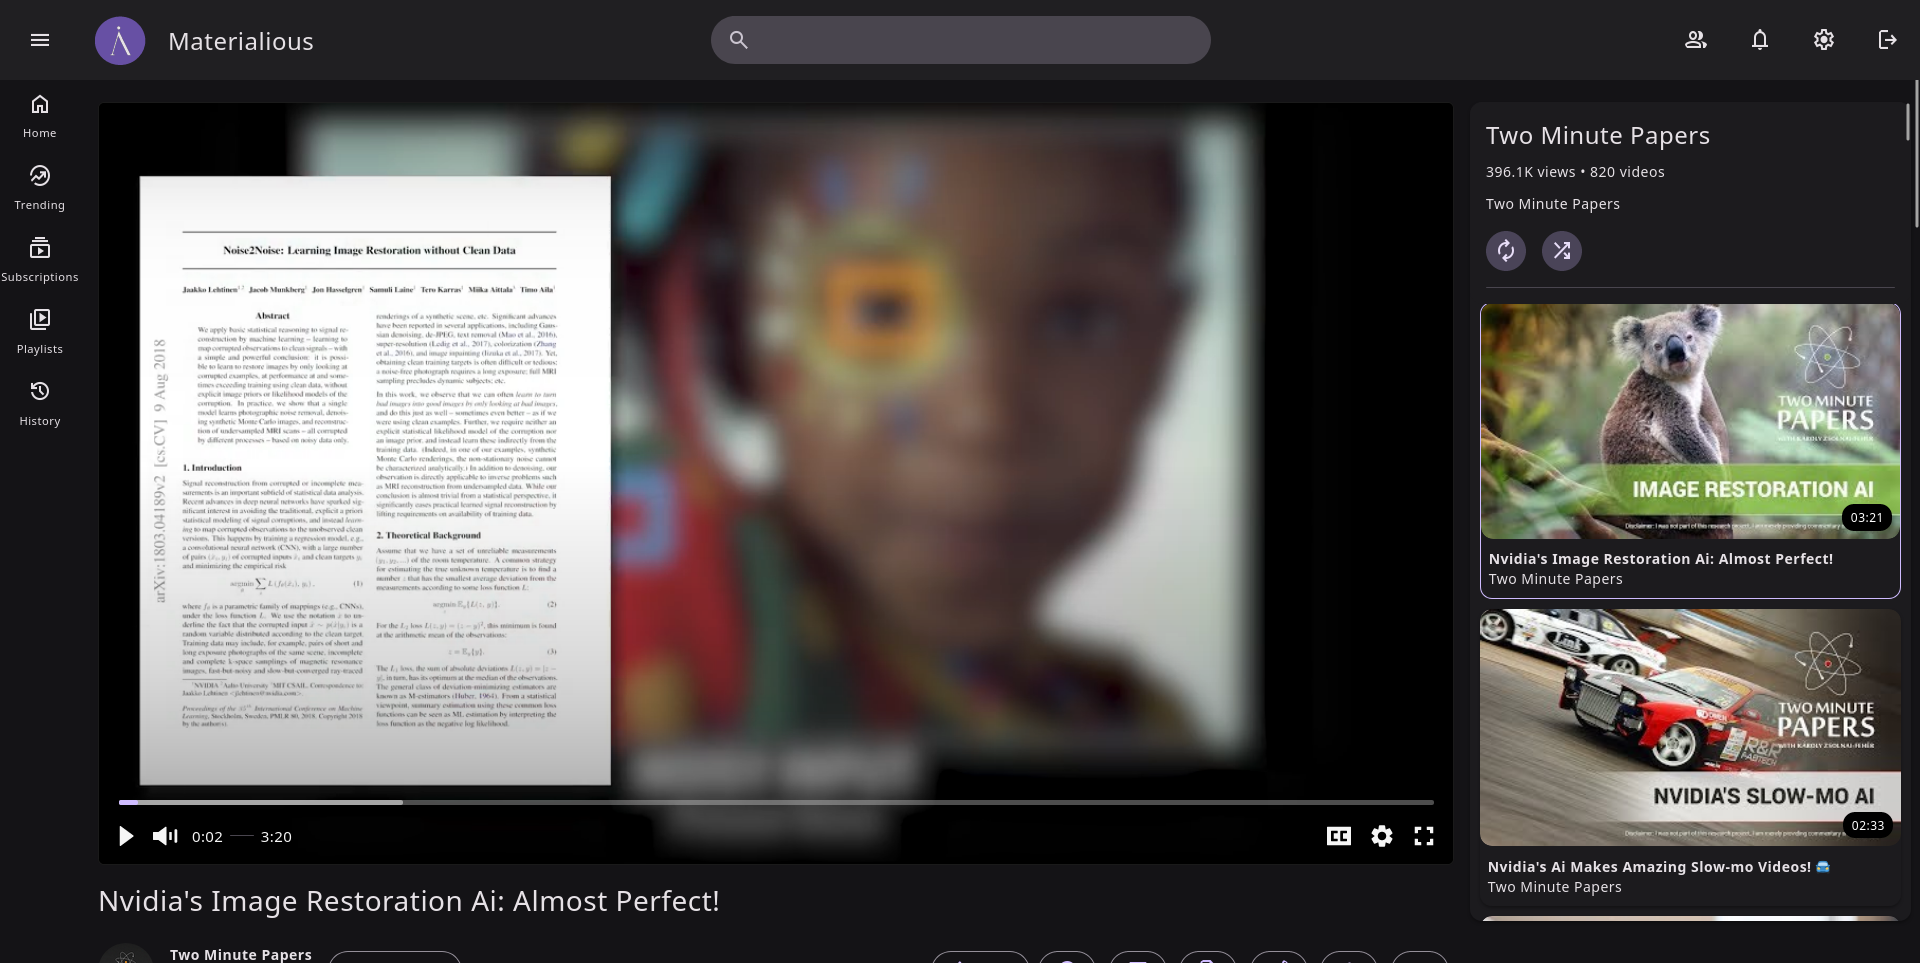
Task: Open the hamburger navigation menu
Action: coord(40,40)
